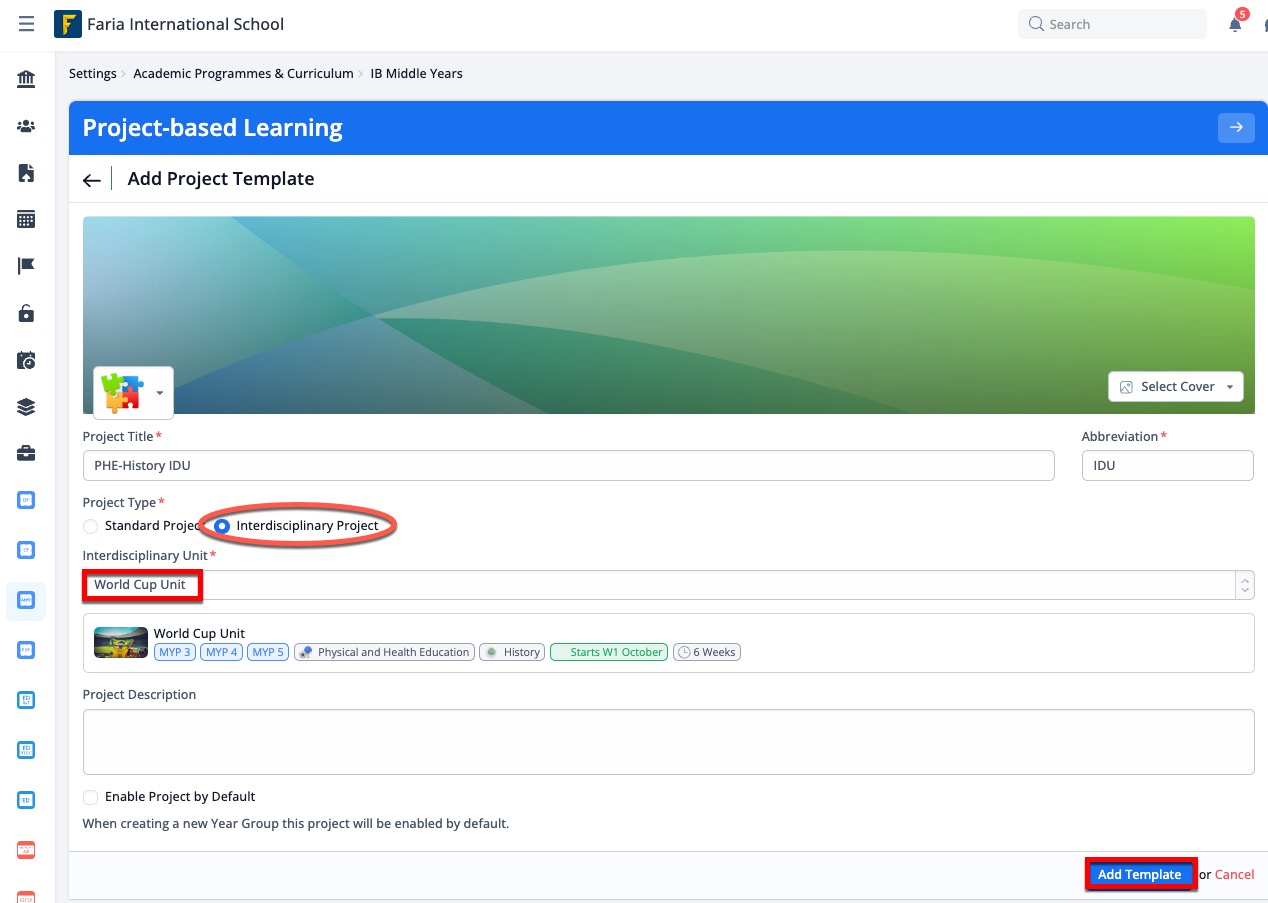
Task: Open the stacked layers sidebar icon
Action: pos(26,407)
